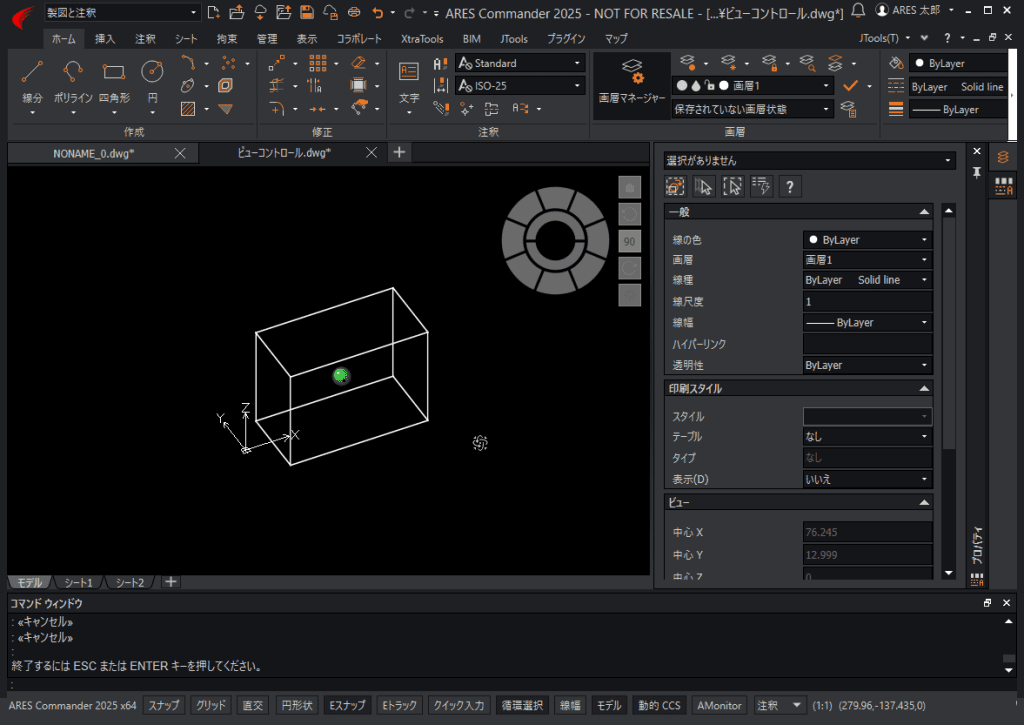Switch to the シート1 layout tab
The height and width of the screenshot is (725, 1024).
tap(79, 582)
